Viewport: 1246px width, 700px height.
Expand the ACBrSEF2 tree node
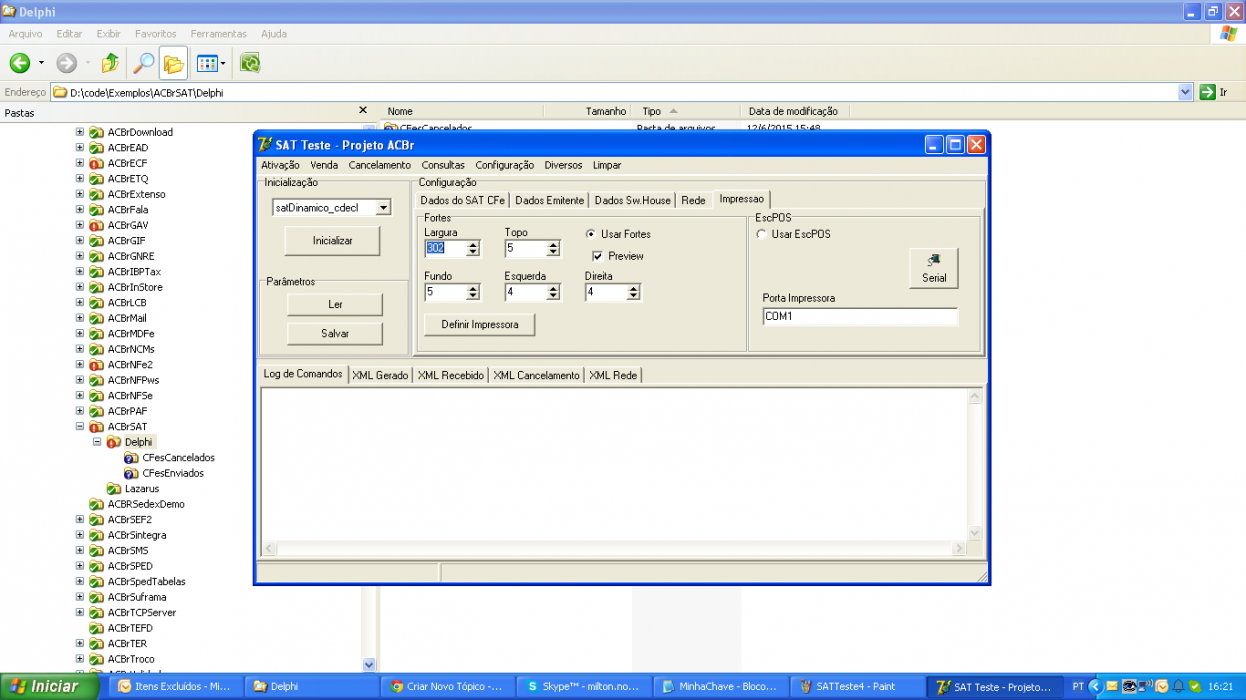pos(80,520)
